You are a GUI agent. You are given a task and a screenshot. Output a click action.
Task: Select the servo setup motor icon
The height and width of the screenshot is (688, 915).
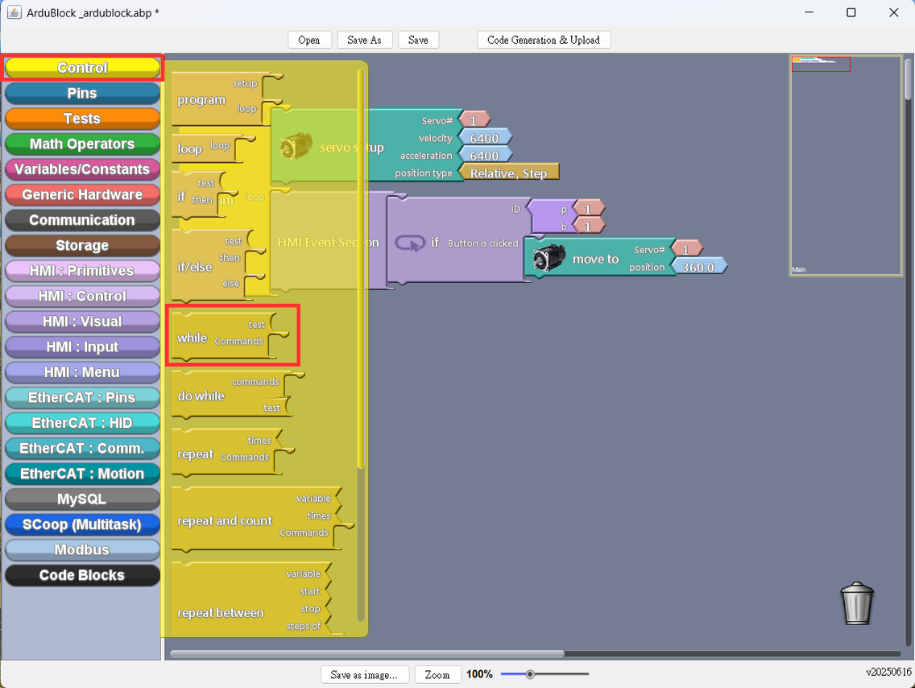coord(296,146)
